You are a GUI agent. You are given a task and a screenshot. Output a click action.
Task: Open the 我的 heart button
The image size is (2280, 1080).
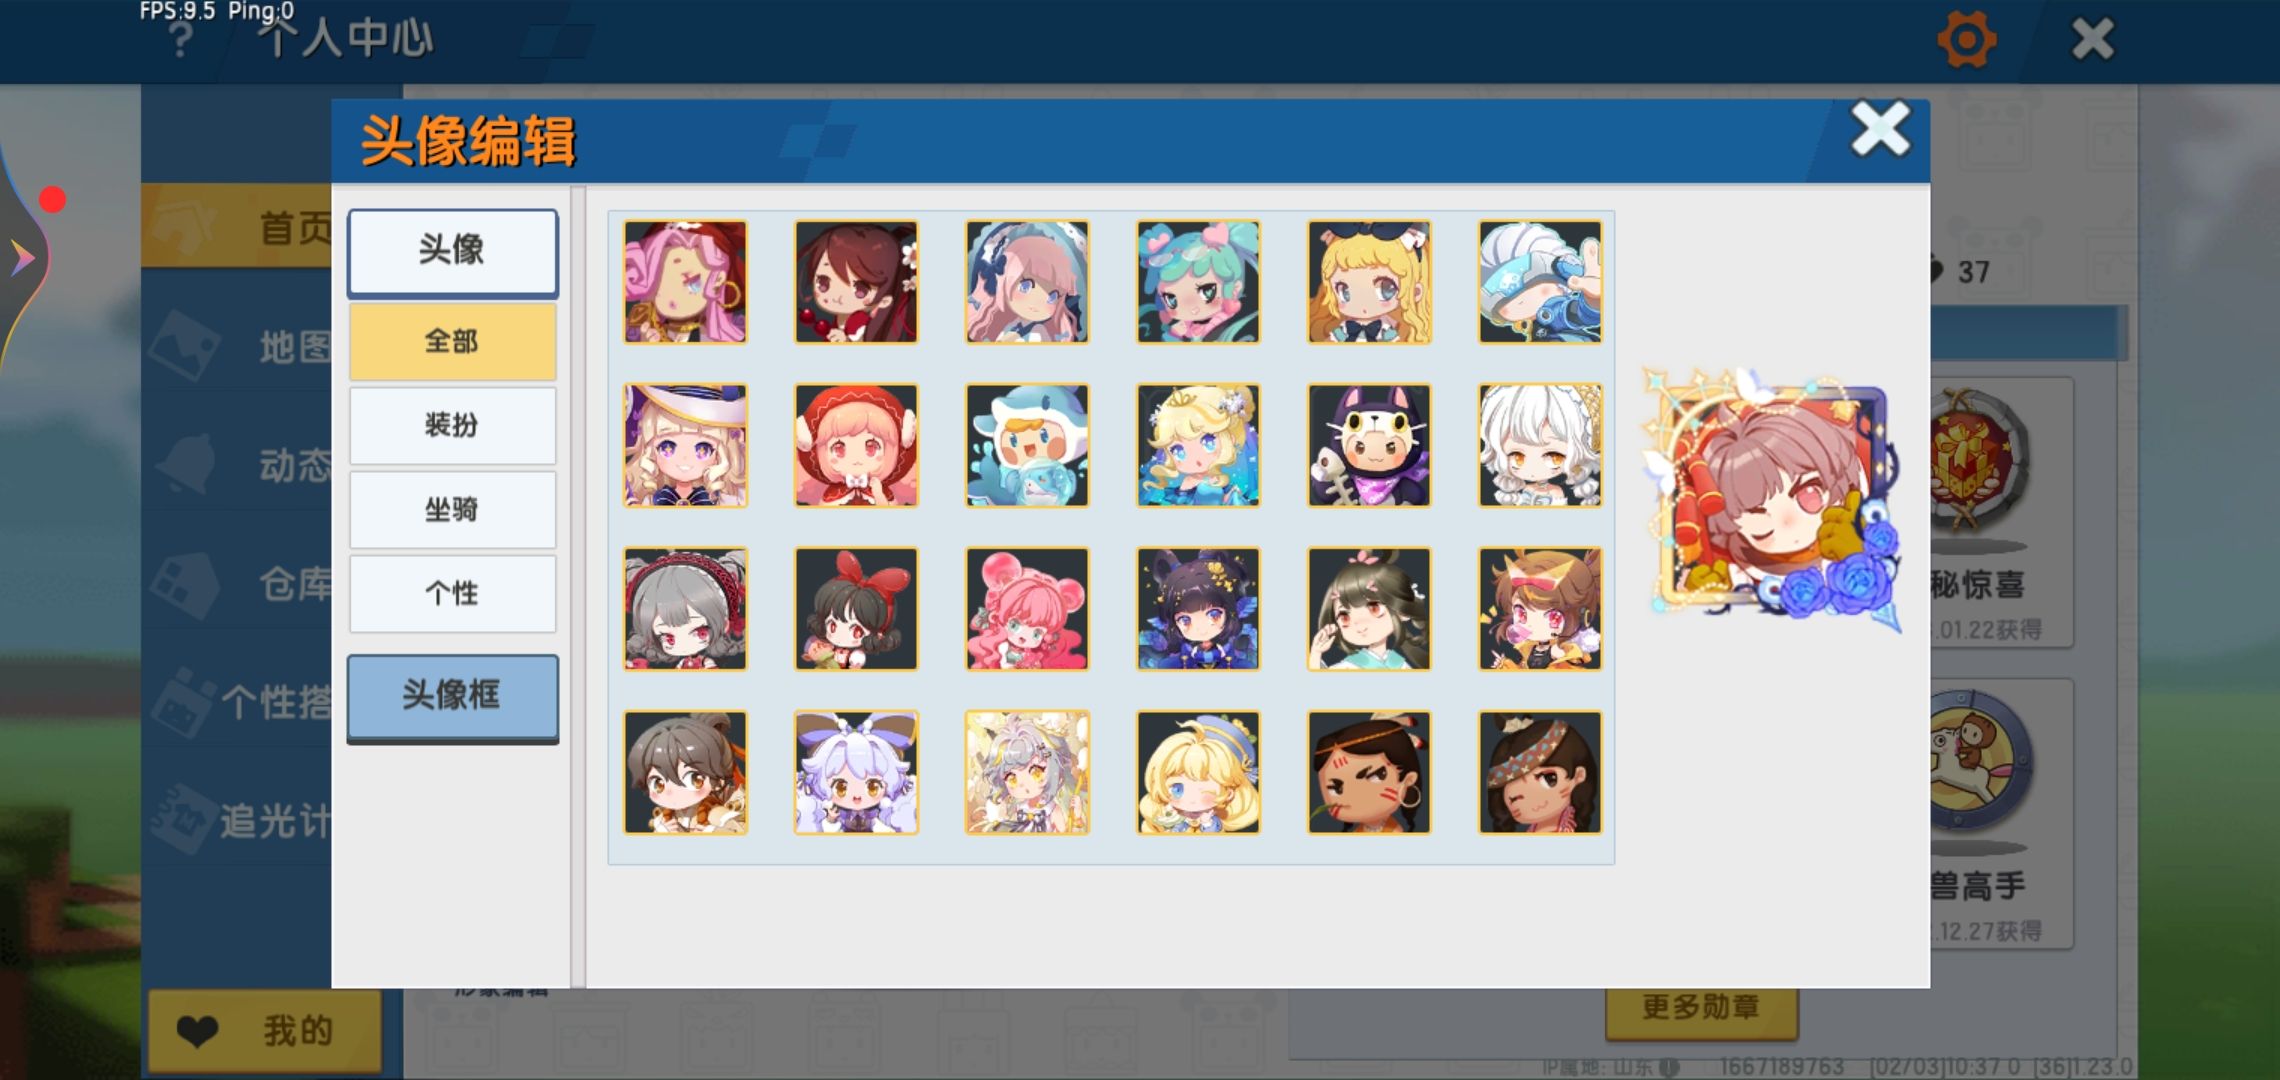(x=265, y=1032)
